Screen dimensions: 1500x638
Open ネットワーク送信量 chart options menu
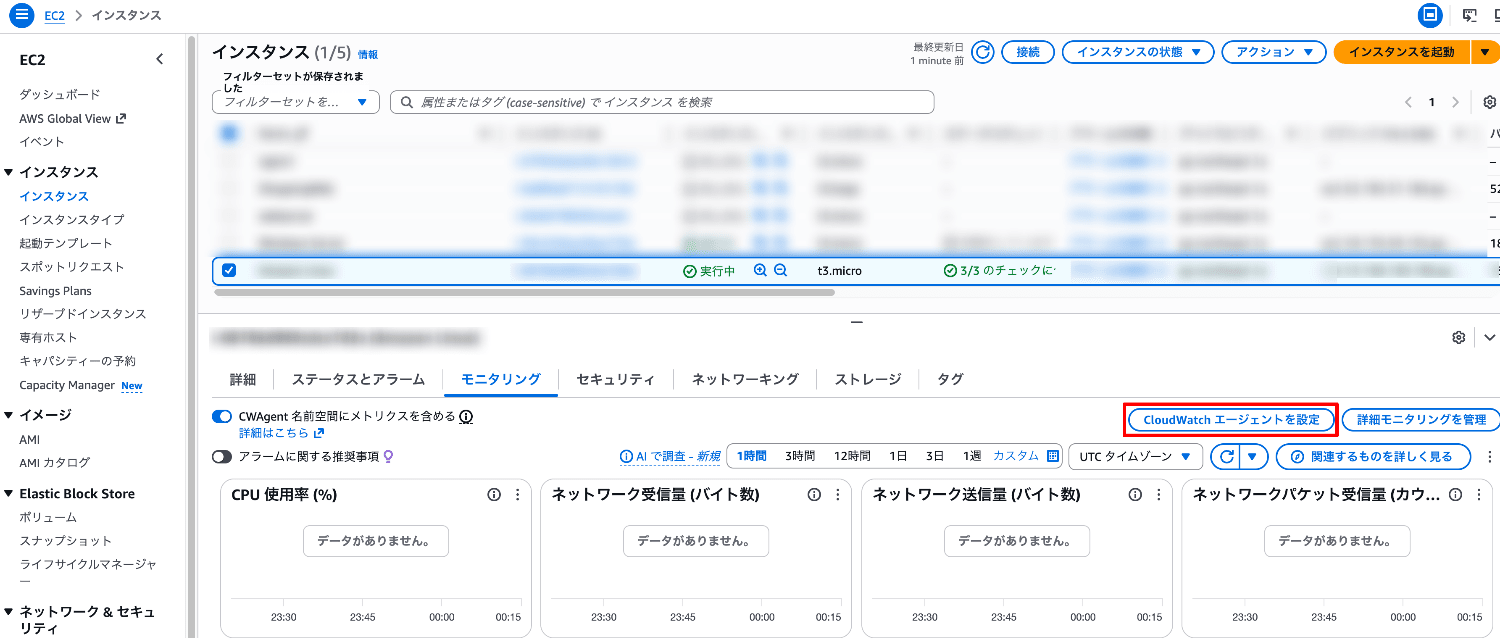(1159, 494)
